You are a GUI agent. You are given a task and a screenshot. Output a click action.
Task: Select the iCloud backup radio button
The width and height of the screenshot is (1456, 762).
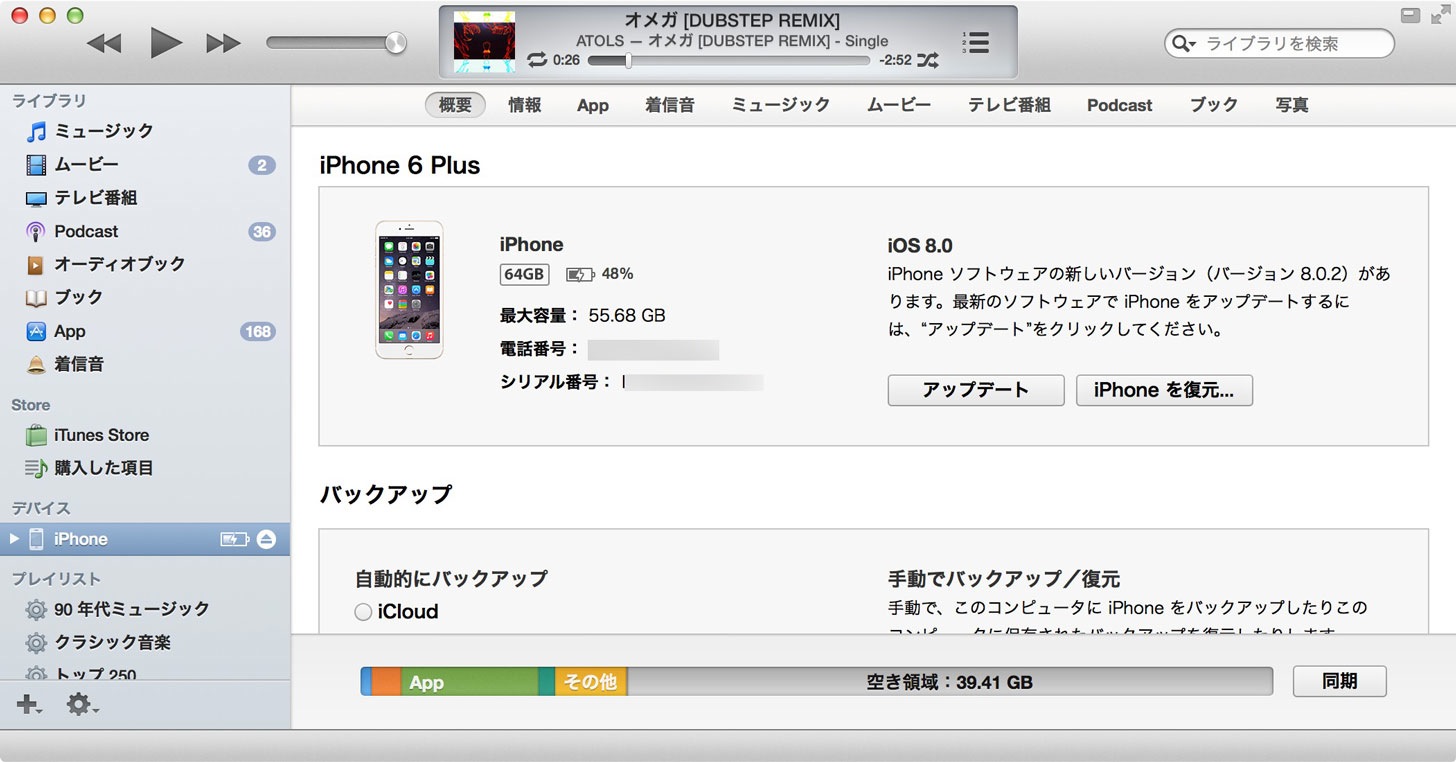[363, 612]
